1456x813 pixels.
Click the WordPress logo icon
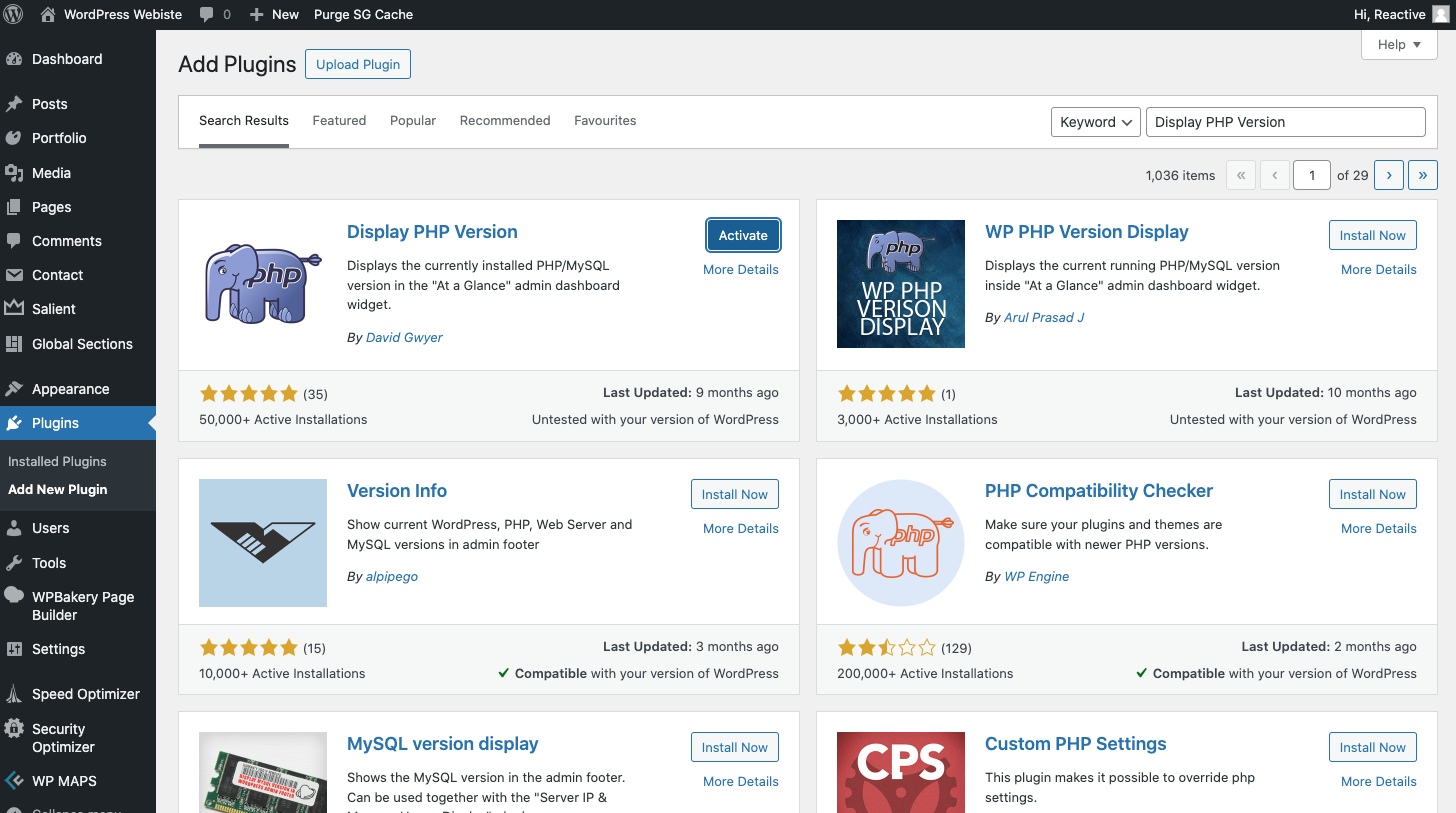(x=14, y=14)
